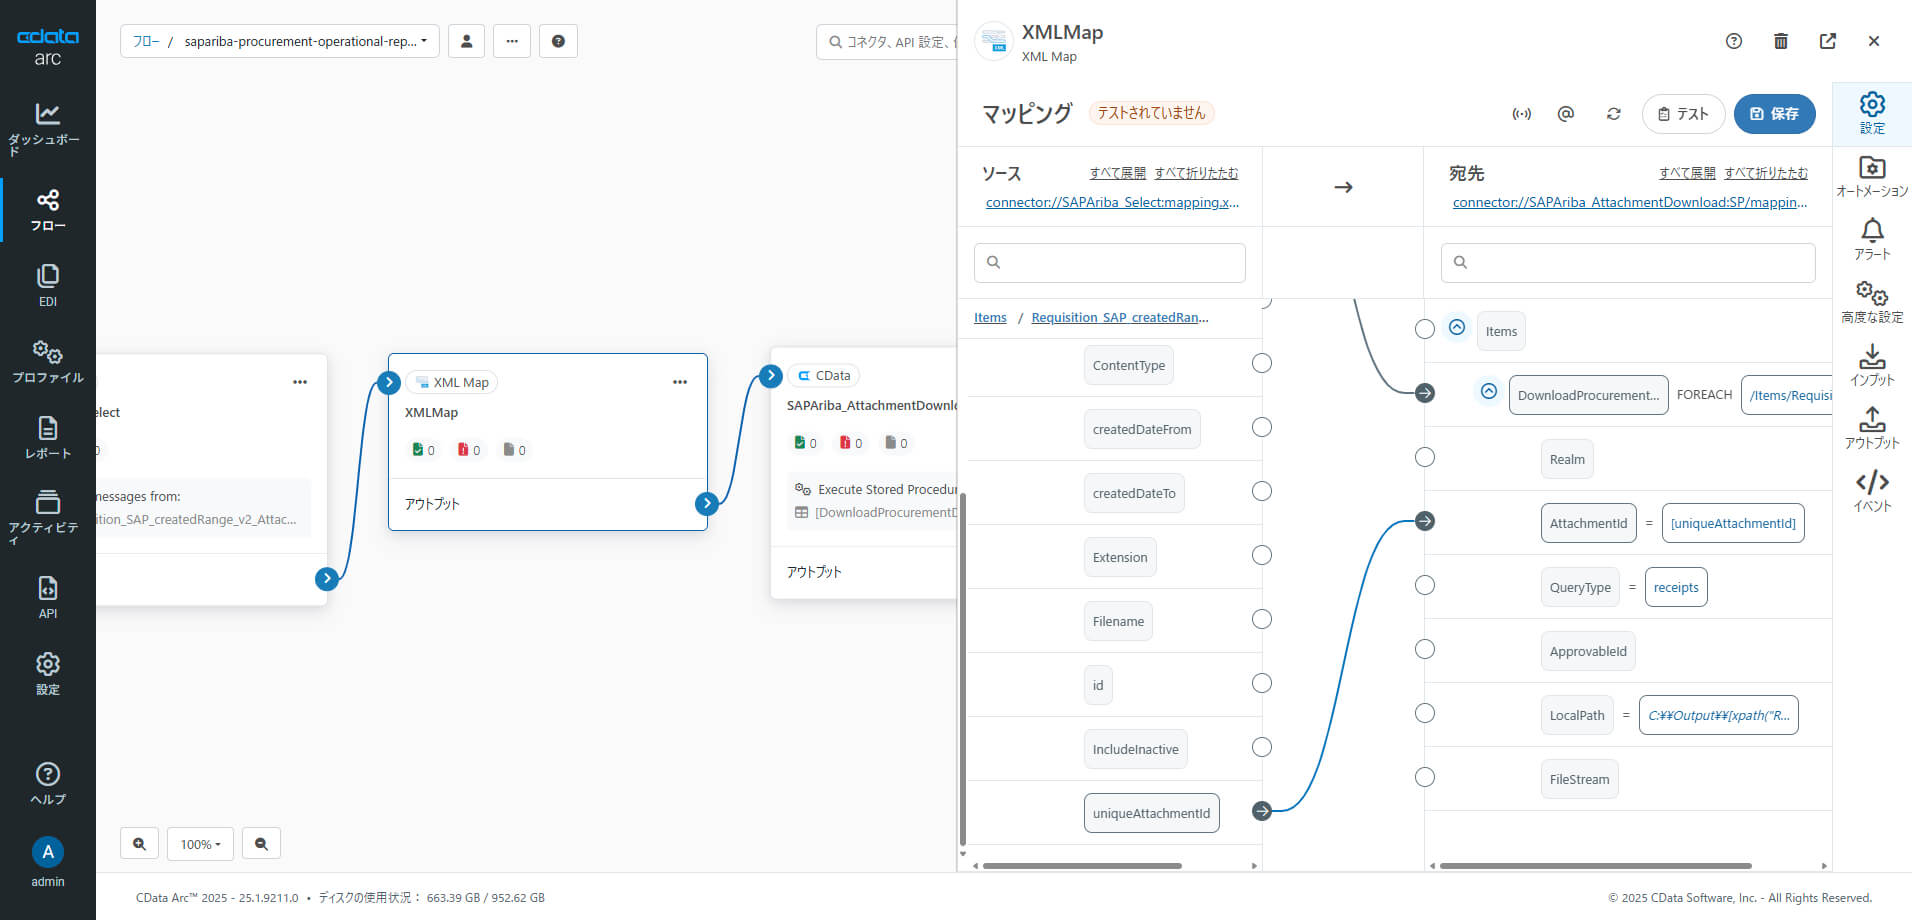
Task: Click the user icon button in flow toolbar
Action: click(466, 41)
